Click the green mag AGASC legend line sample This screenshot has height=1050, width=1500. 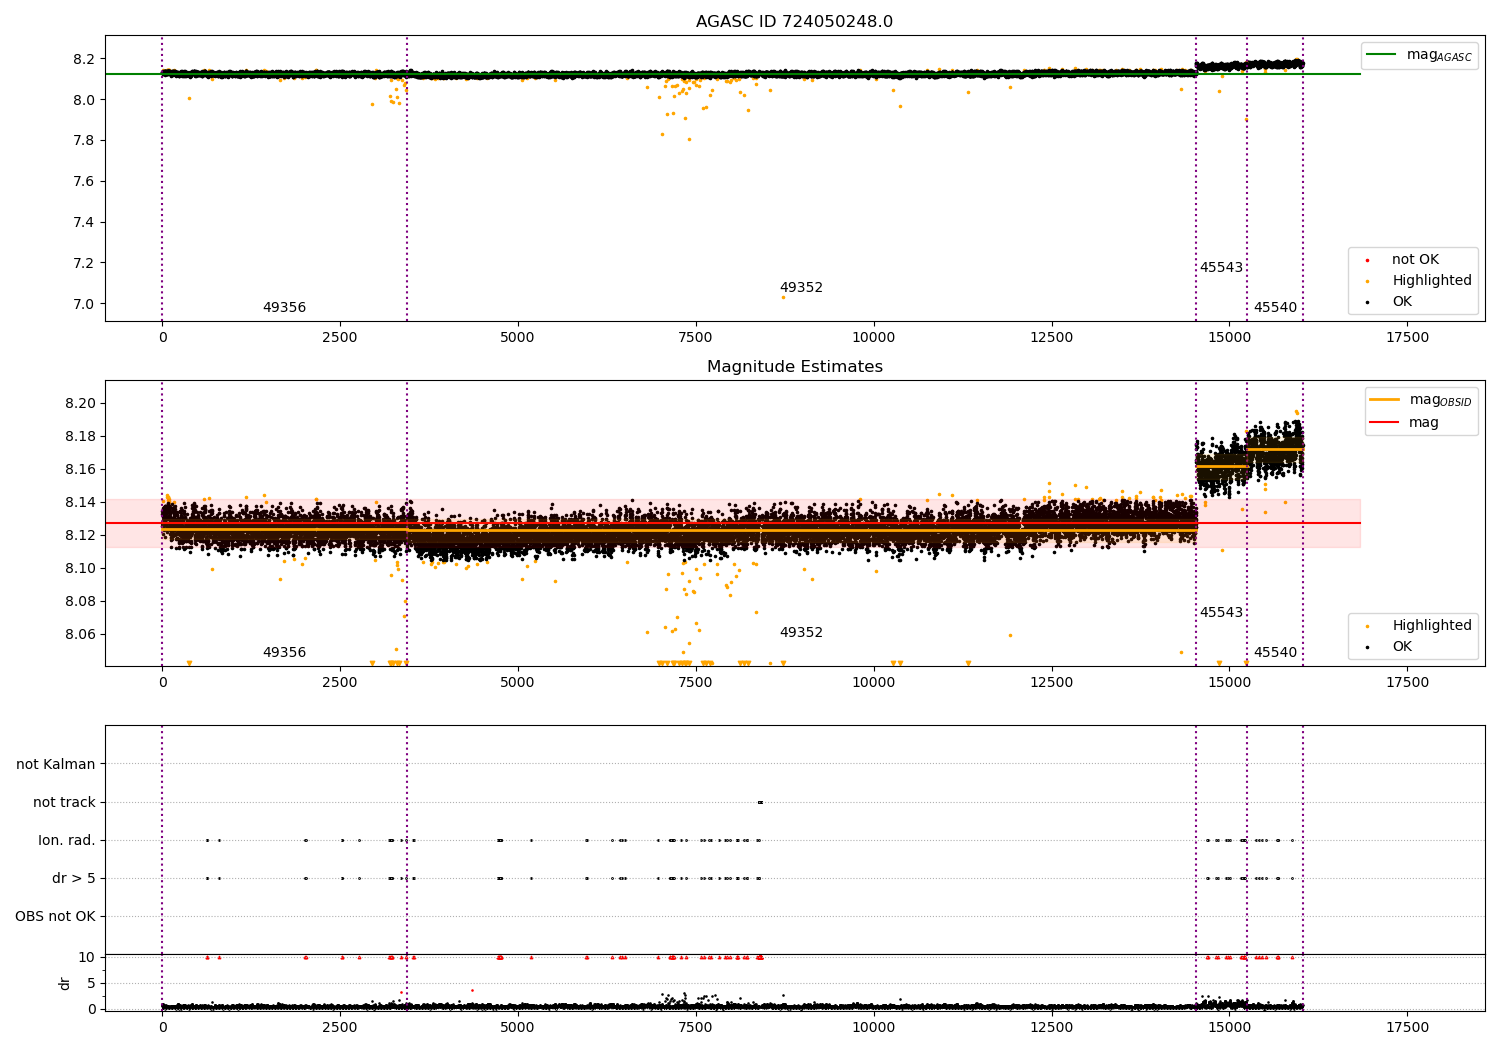tap(1381, 55)
